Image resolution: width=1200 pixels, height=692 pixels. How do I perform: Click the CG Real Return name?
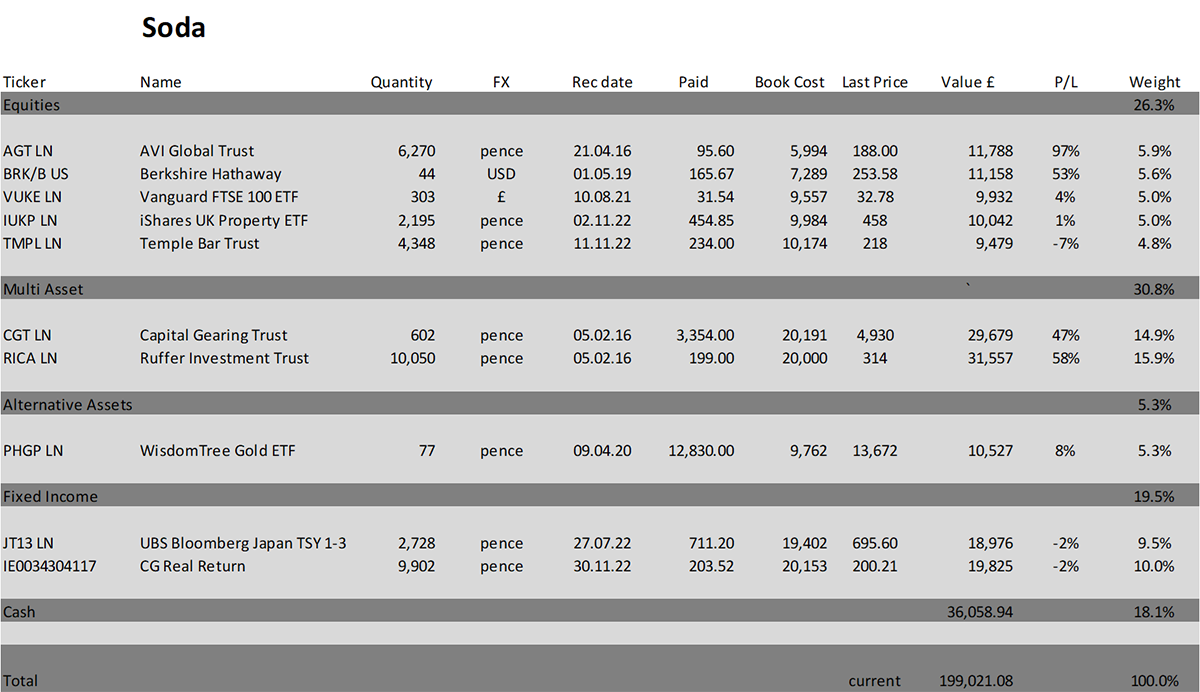point(192,566)
